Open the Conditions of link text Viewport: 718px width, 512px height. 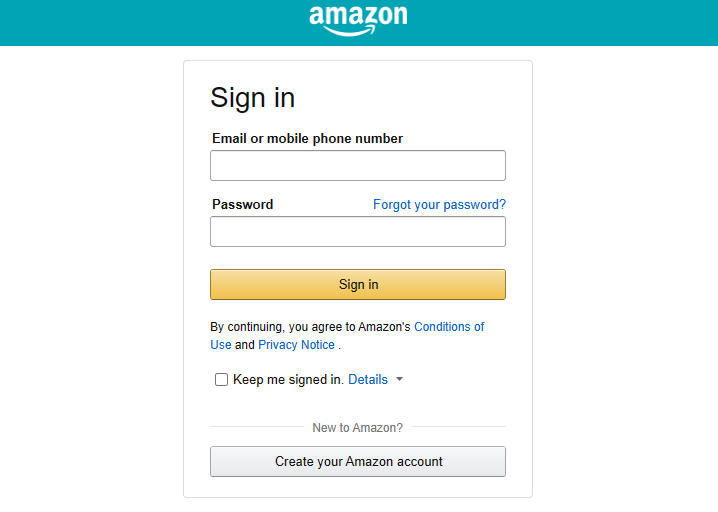(x=449, y=327)
